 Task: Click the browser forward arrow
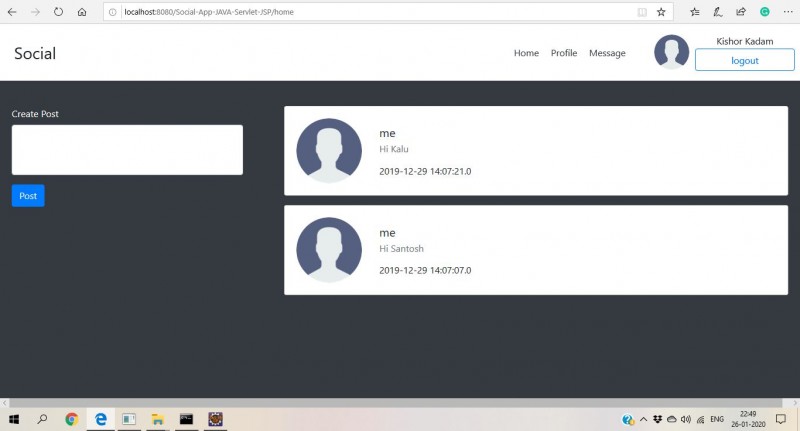[x=35, y=12]
